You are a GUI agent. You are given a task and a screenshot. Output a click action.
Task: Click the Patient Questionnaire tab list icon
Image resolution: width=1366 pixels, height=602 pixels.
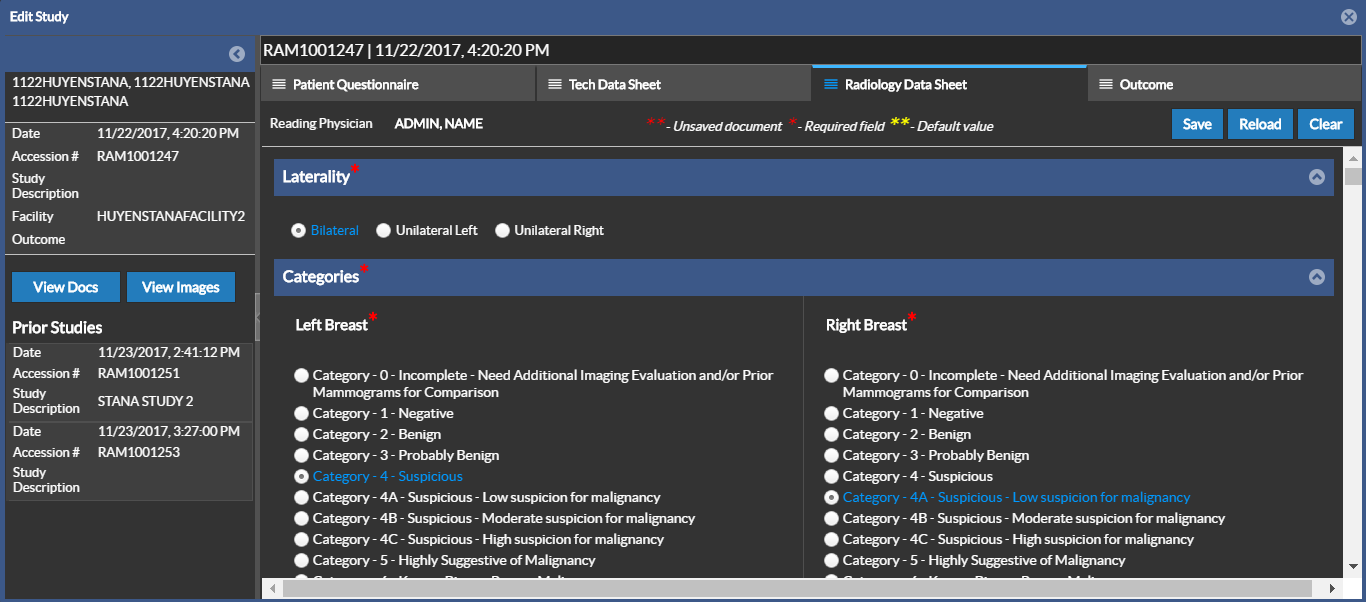tap(279, 85)
